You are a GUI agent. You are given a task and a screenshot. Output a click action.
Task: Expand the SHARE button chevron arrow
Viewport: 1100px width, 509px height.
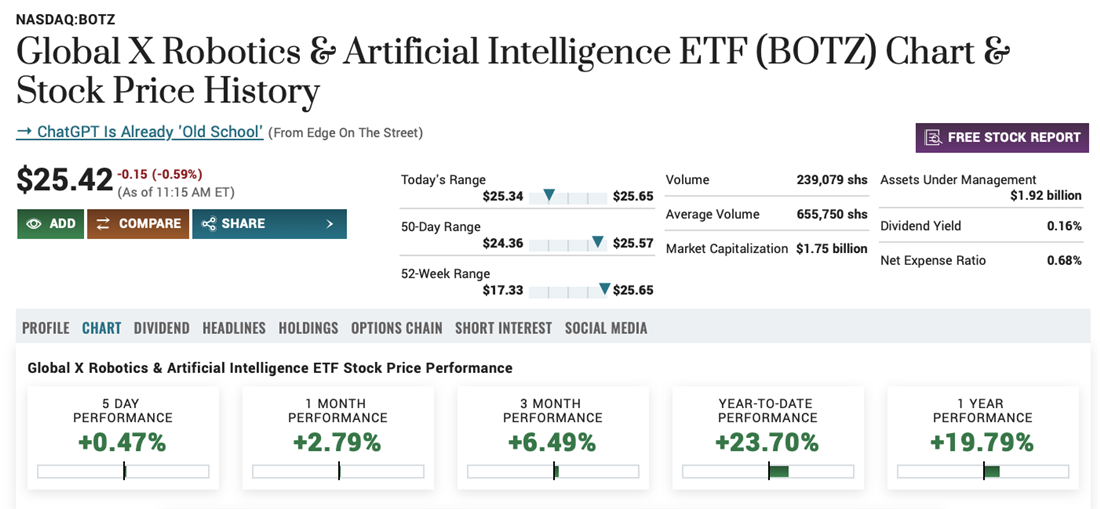click(x=330, y=224)
